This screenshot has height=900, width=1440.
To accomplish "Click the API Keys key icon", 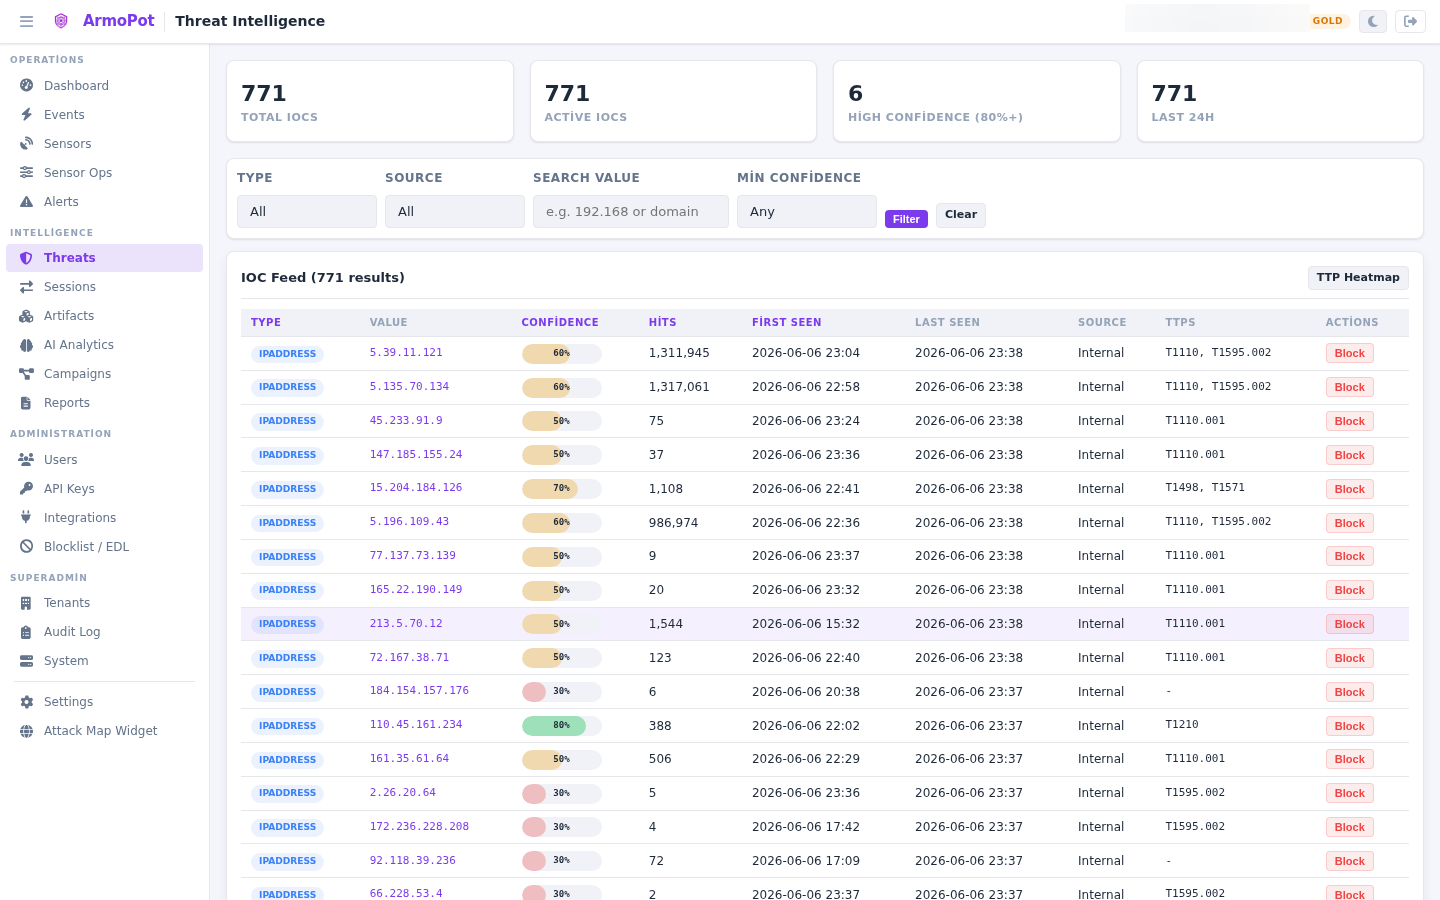I will coord(27,489).
